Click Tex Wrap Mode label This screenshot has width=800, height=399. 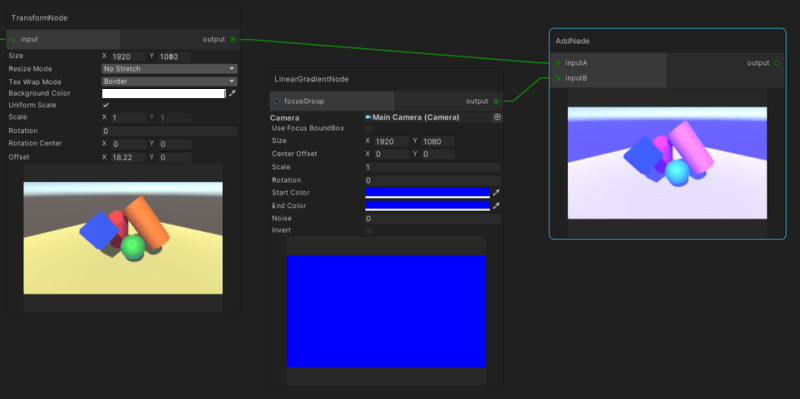tap(35, 82)
